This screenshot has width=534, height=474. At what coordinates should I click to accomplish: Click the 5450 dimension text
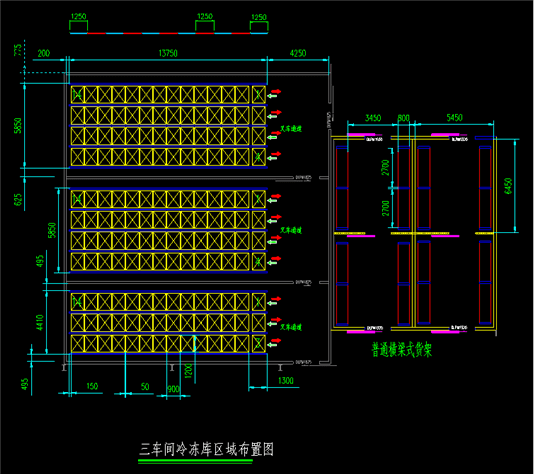pyautogui.click(x=454, y=118)
